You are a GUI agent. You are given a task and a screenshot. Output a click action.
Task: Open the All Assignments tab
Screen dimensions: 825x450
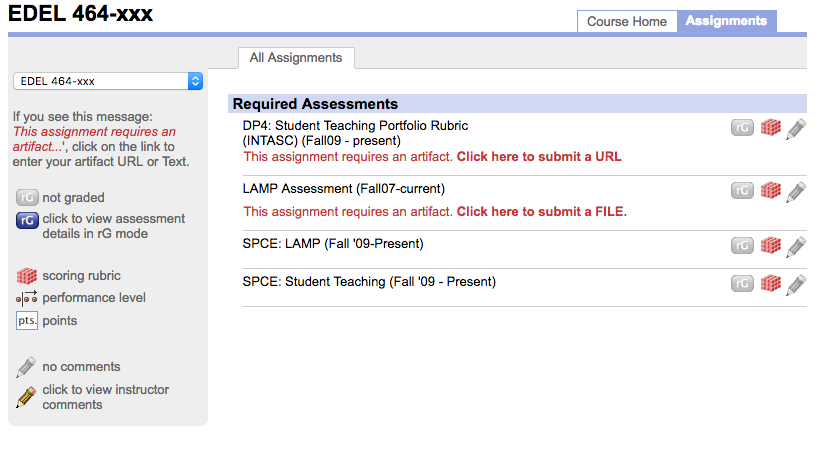click(296, 58)
